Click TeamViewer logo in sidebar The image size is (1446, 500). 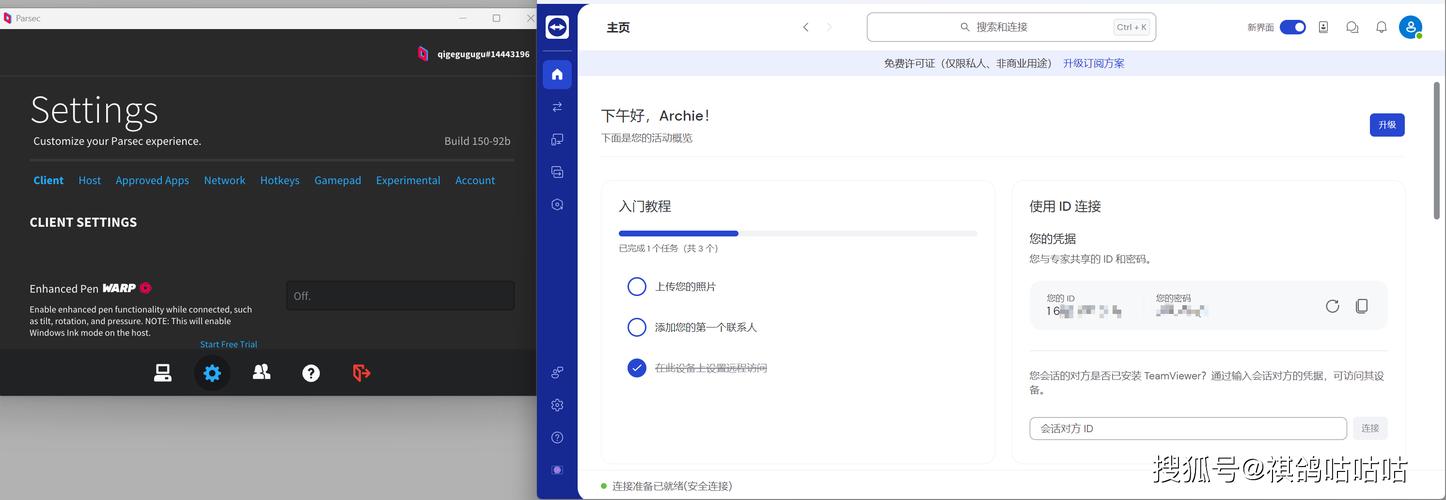[x=557, y=28]
